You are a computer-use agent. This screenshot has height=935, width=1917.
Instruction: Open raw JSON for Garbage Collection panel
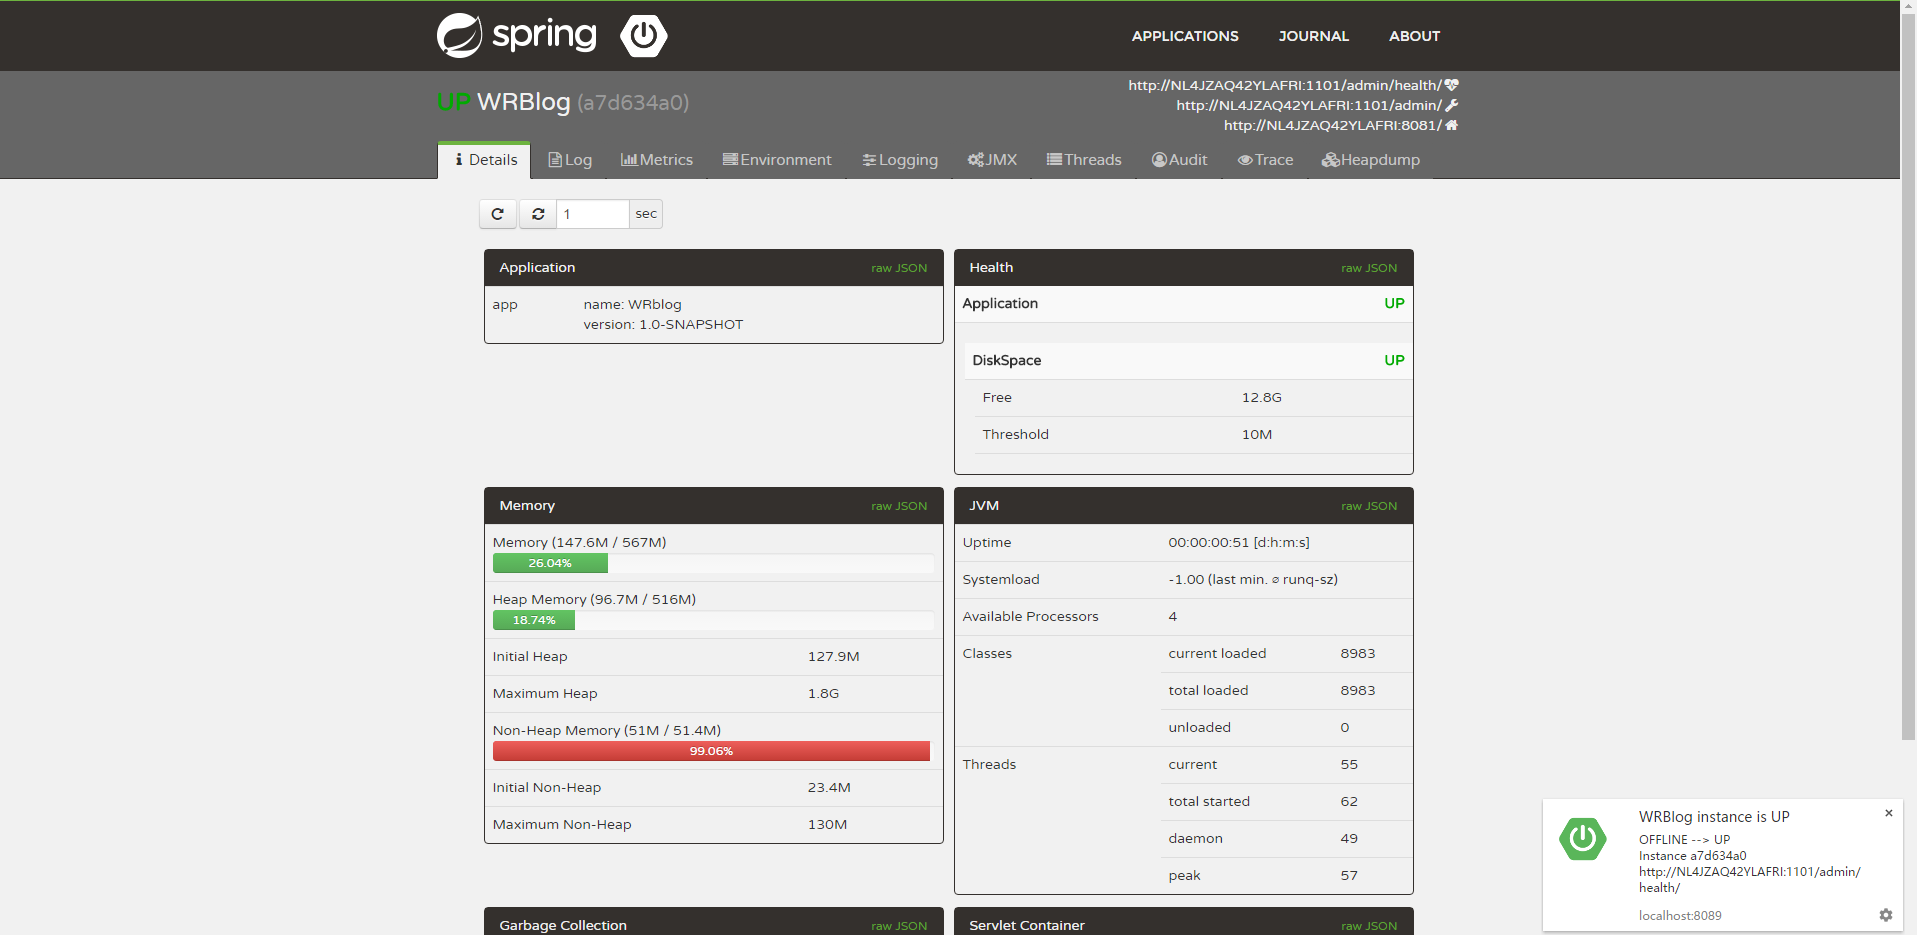coord(899,926)
